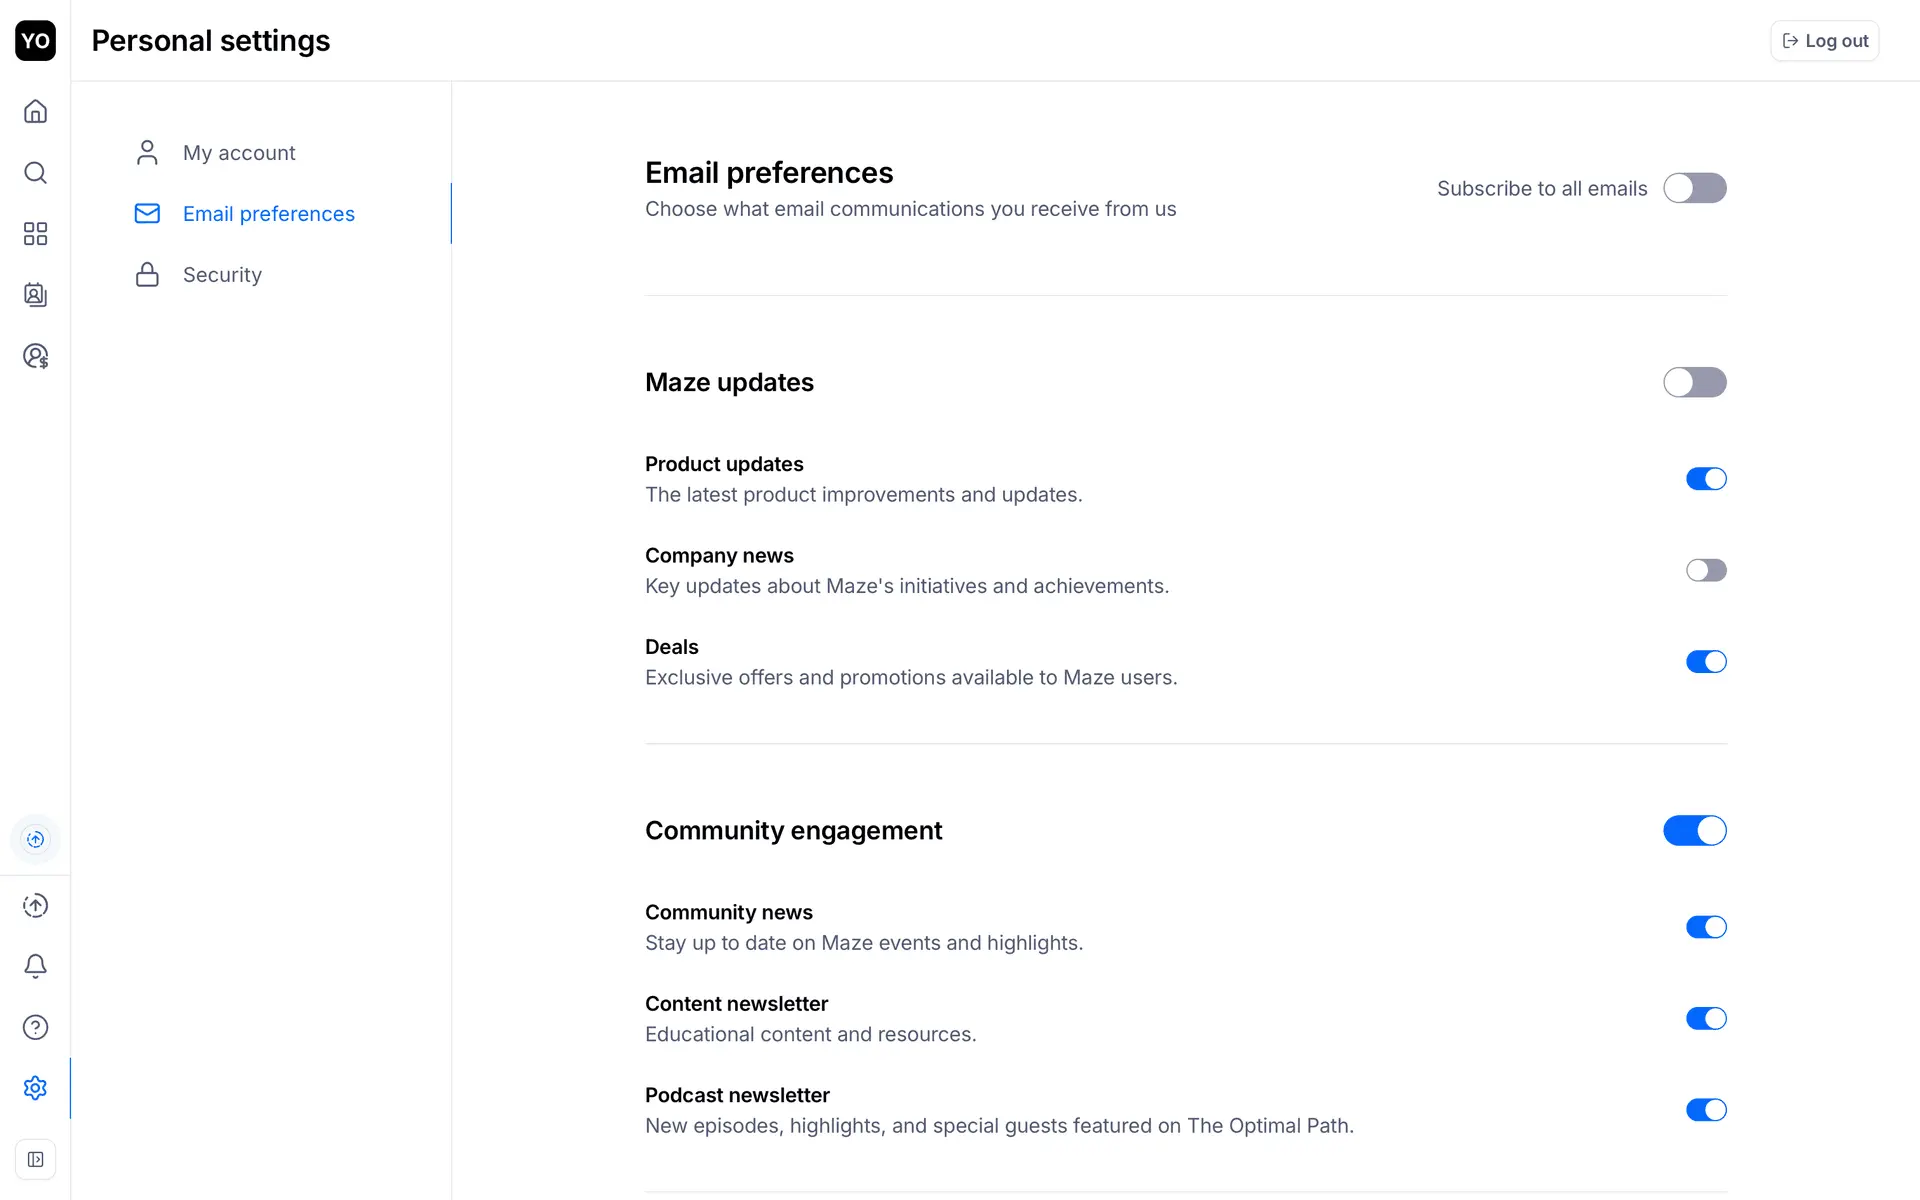Open the participants contact-book icon
1920x1200 pixels.
tap(35, 295)
